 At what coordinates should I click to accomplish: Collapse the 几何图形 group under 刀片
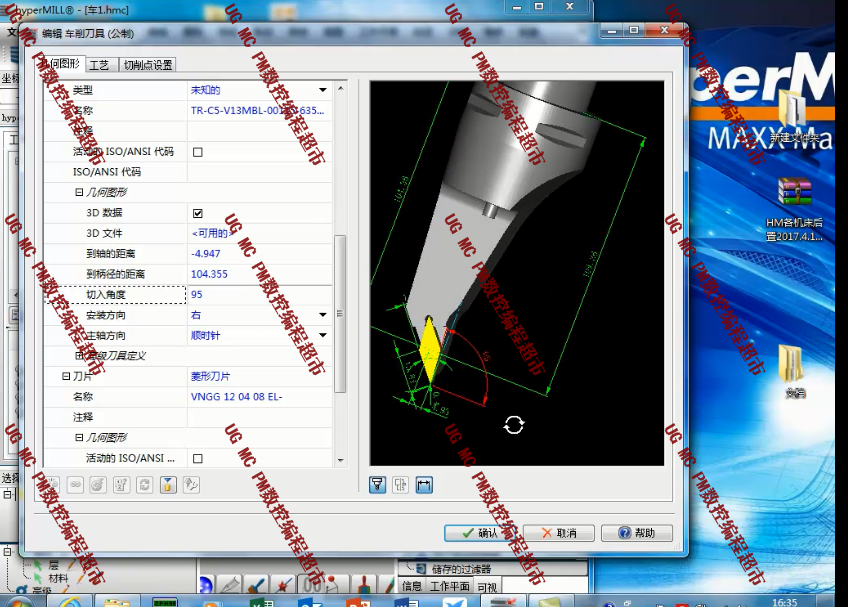click(x=79, y=437)
